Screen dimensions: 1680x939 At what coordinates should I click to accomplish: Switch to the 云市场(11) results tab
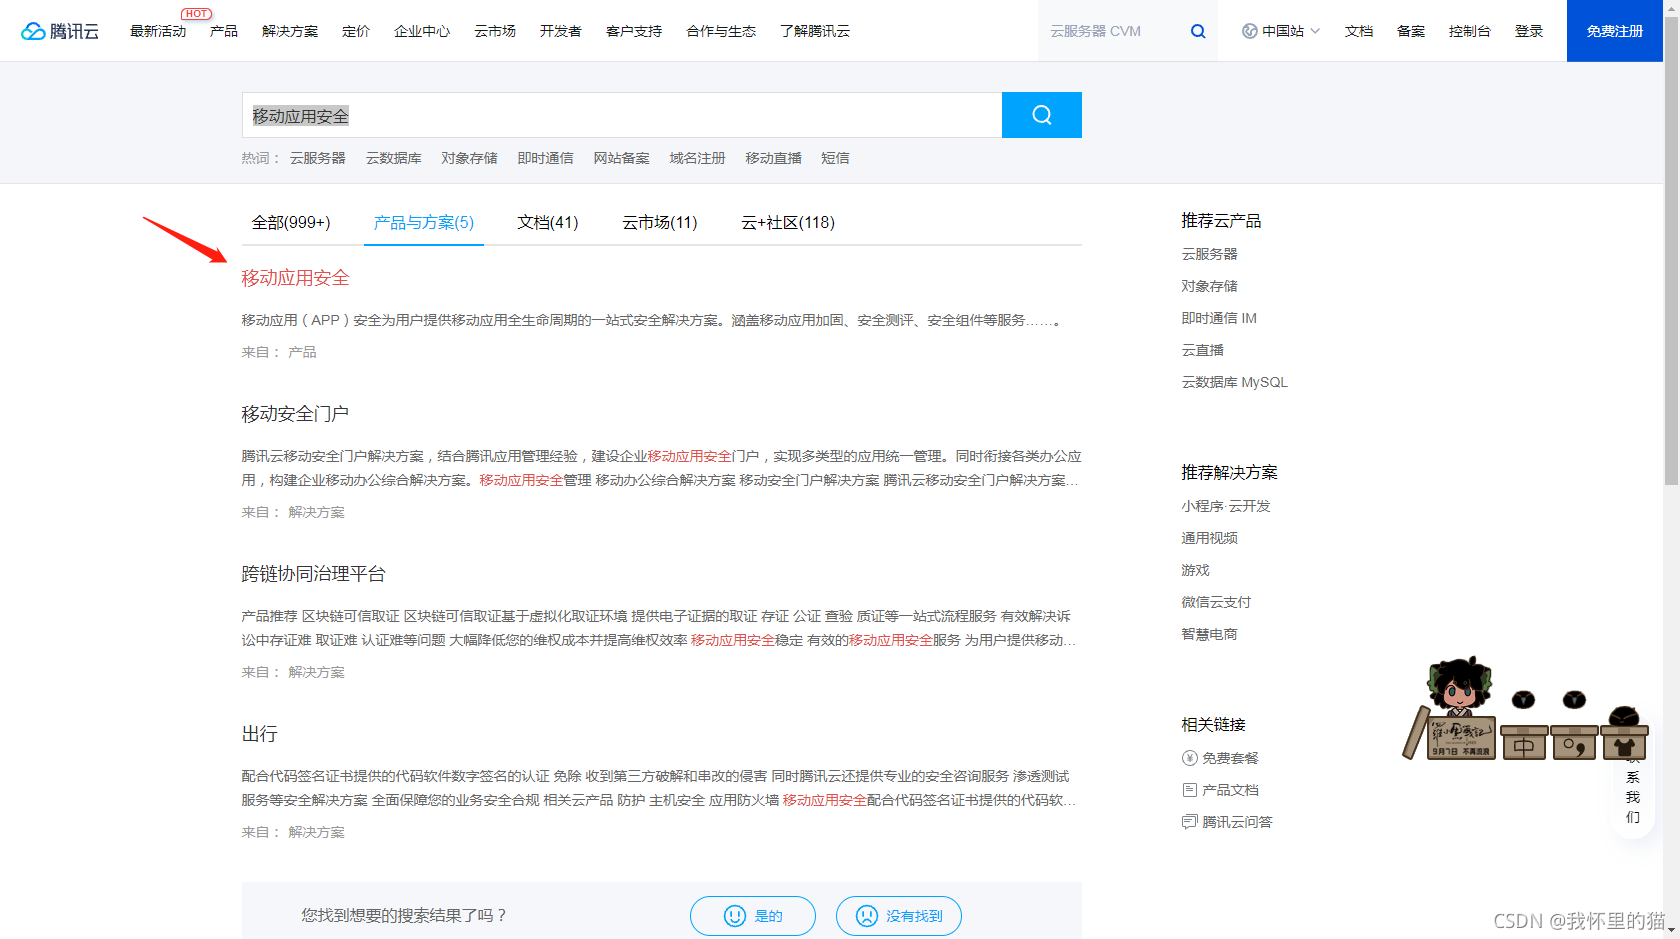point(660,222)
